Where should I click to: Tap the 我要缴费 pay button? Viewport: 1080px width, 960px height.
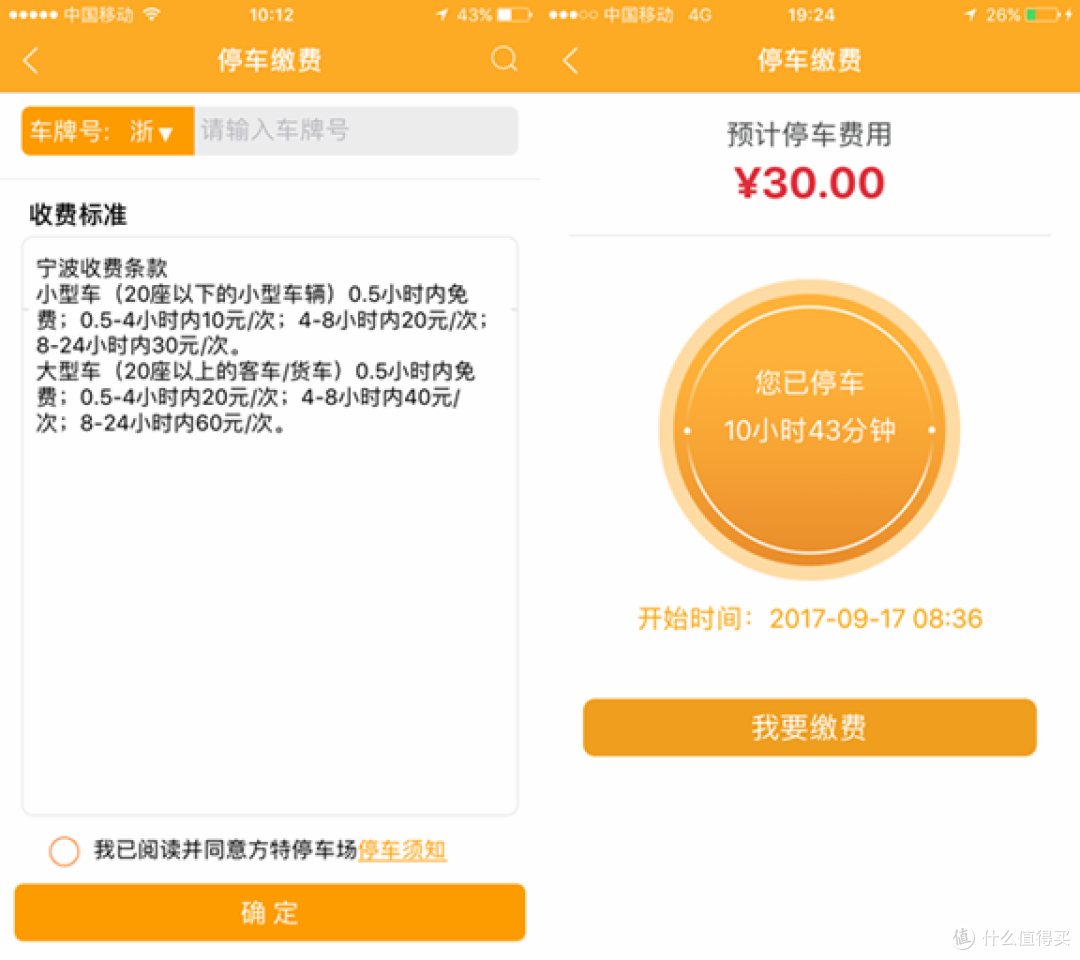(809, 727)
